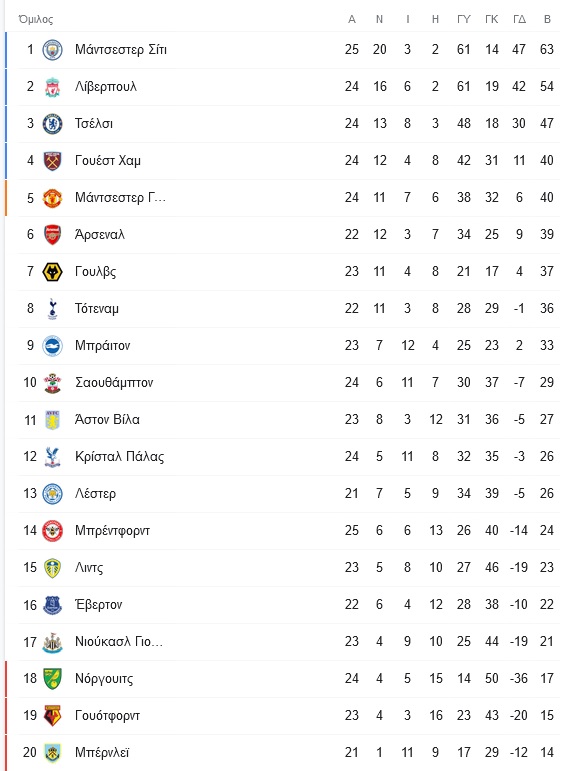Click the Chelsea club crest icon

click(52, 123)
